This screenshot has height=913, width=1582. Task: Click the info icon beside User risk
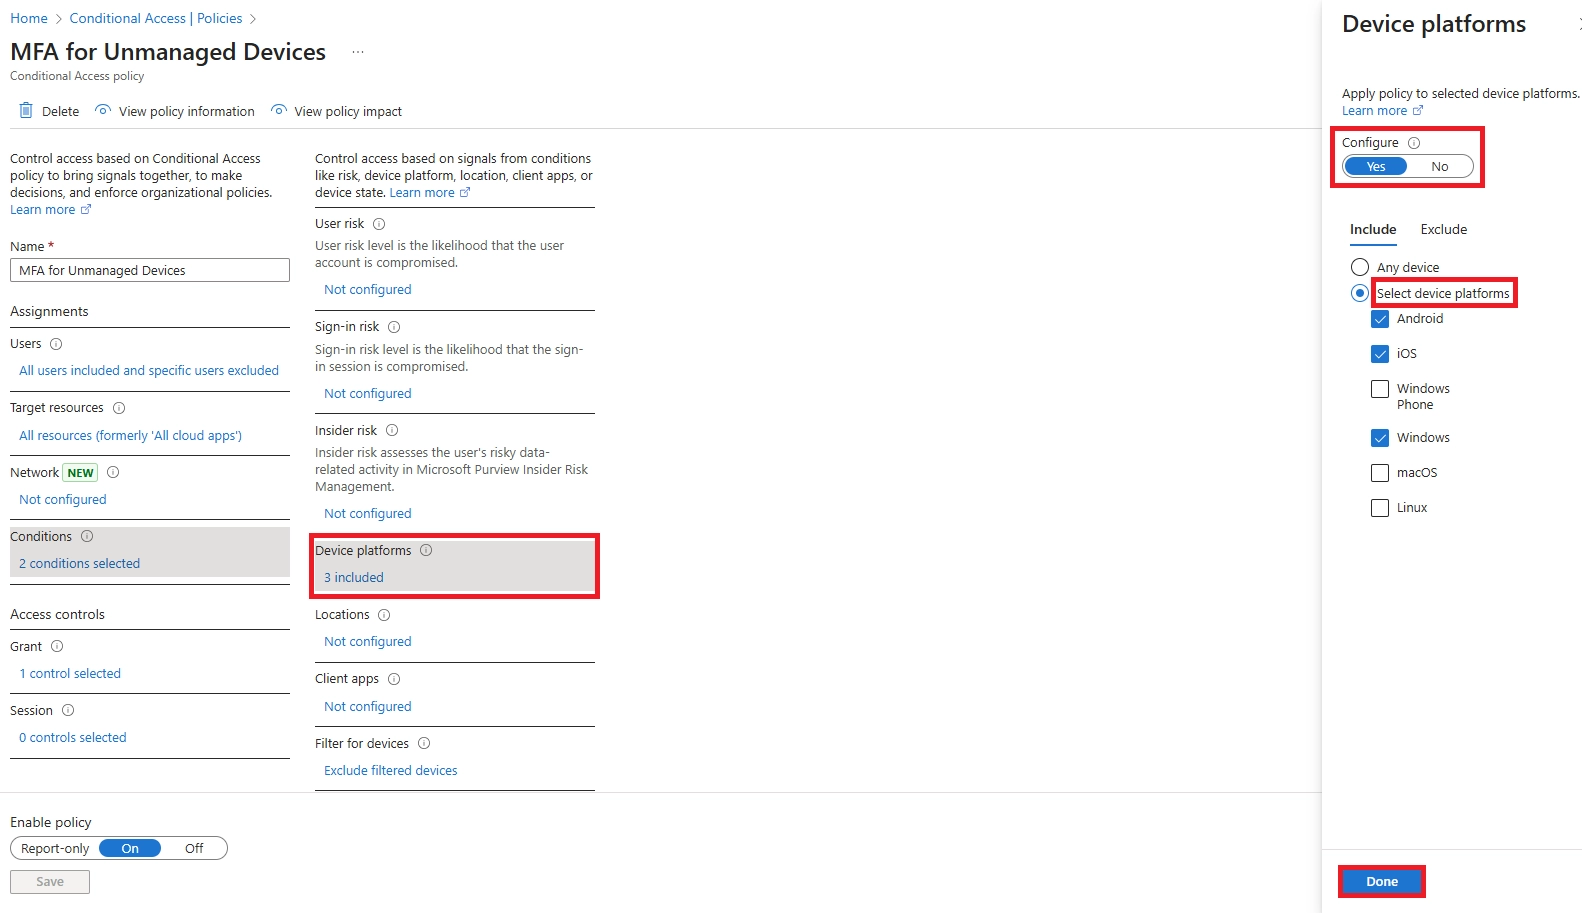click(379, 224)
